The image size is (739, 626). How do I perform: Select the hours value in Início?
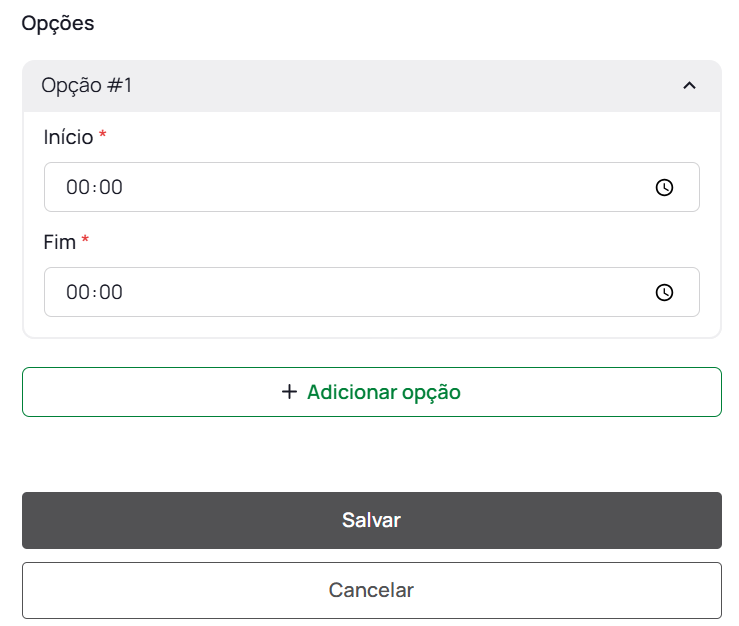77,188
